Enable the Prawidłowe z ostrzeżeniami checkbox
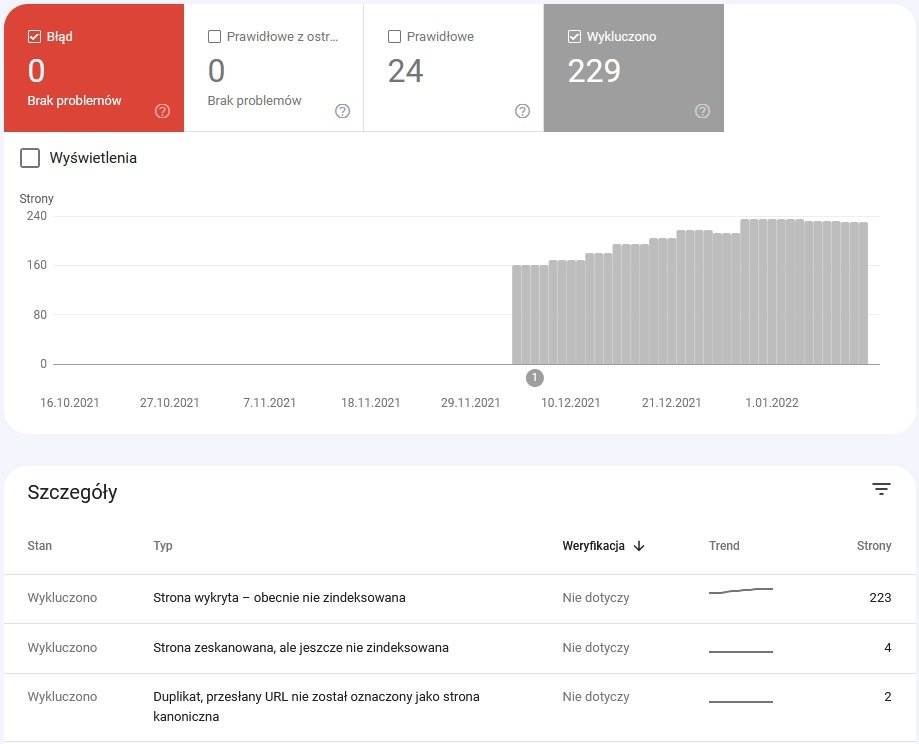The image size is (919, 744). pyautogui.click(x=214, y=37)
